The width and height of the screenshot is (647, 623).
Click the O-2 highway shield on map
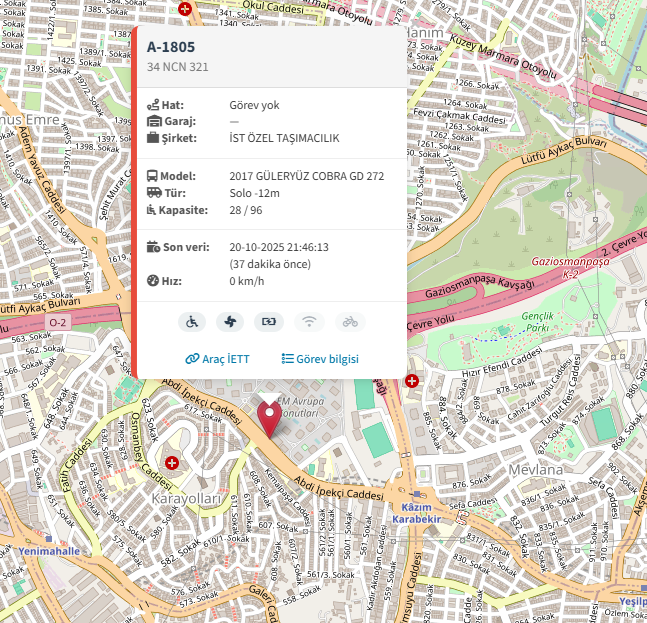pos(59,321)
